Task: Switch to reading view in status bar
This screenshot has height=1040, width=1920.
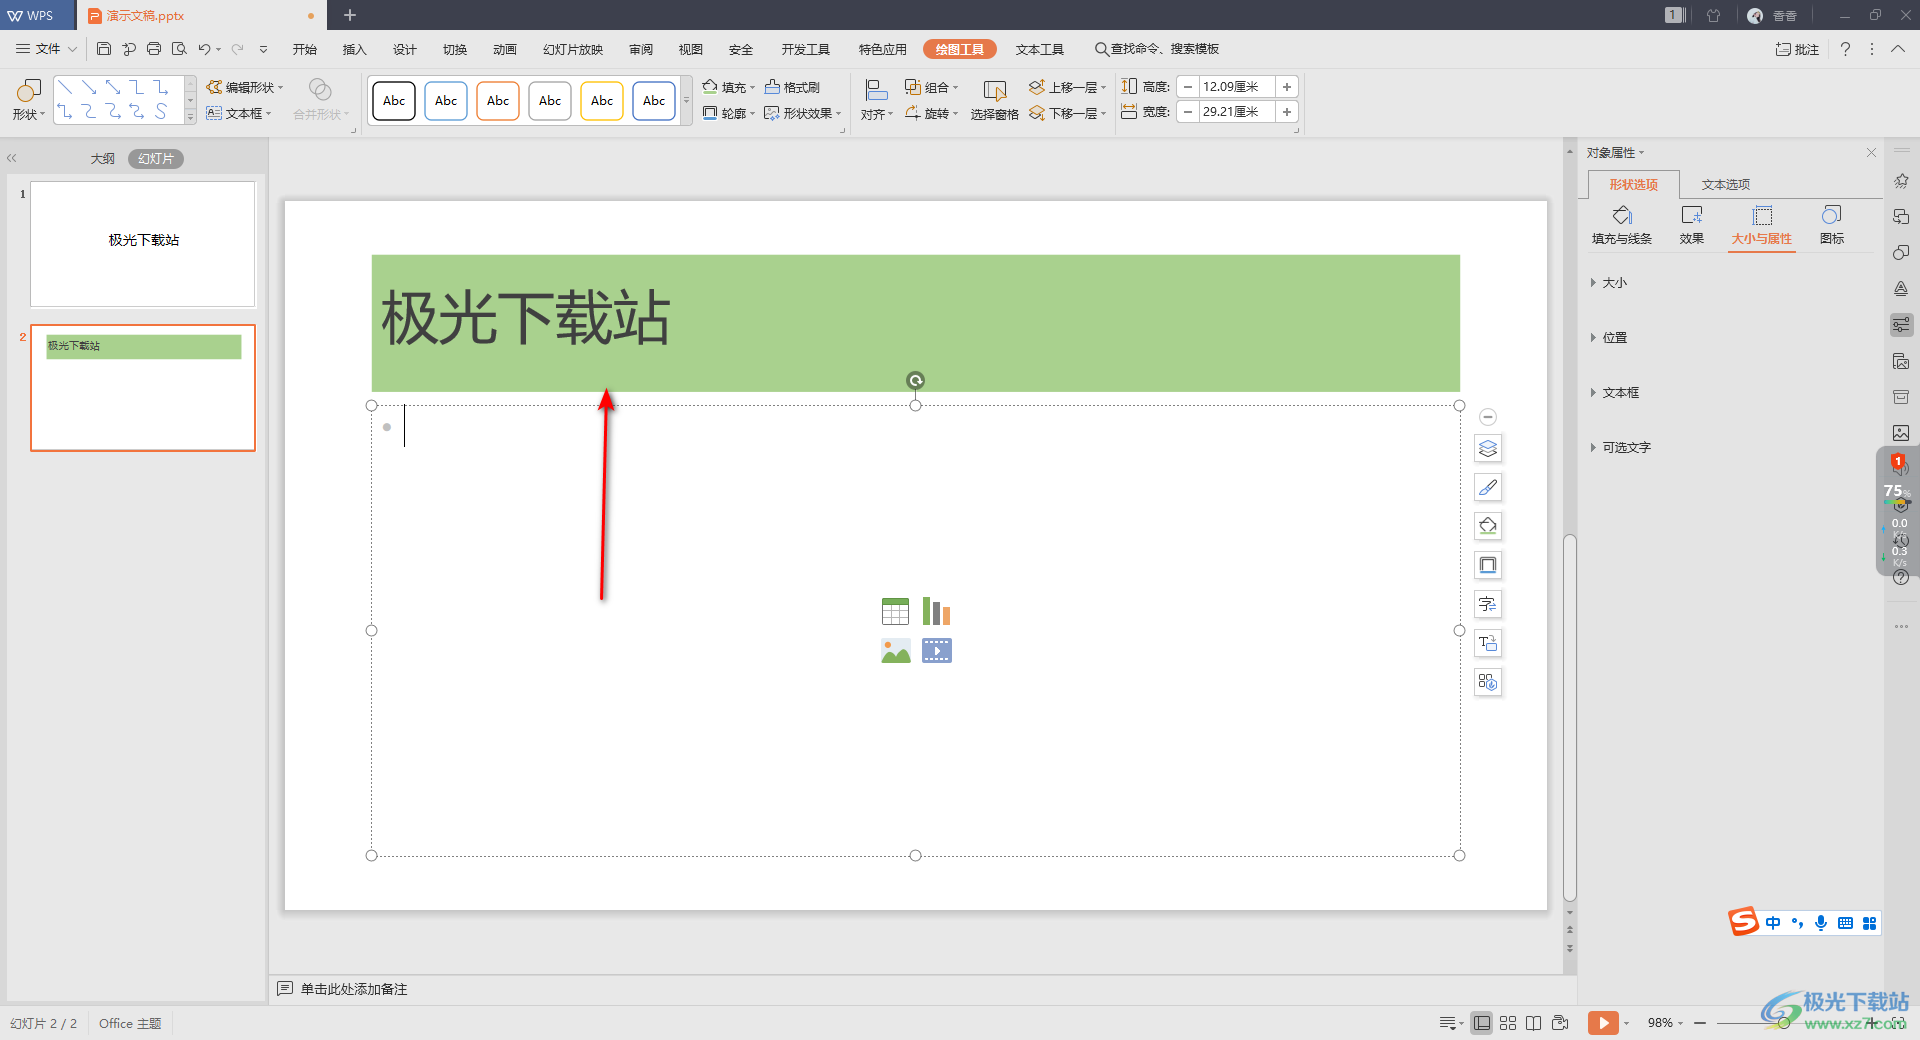Action: pyautogui.click(x=1534, y=1023)
